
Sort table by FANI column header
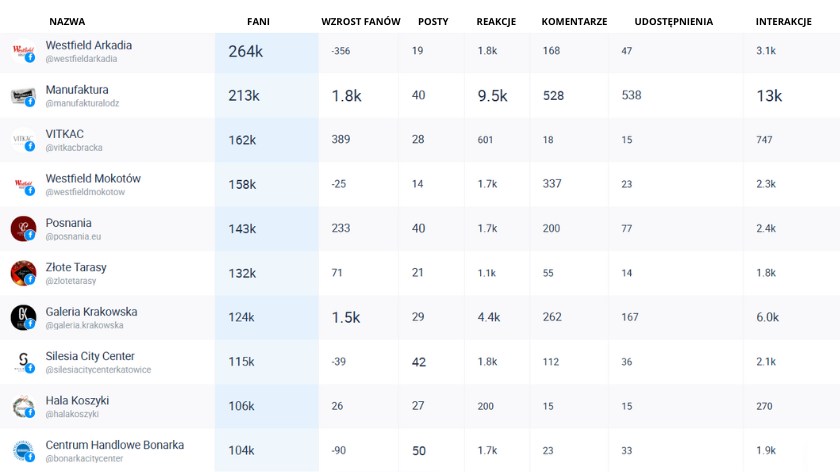coord(258,21)
